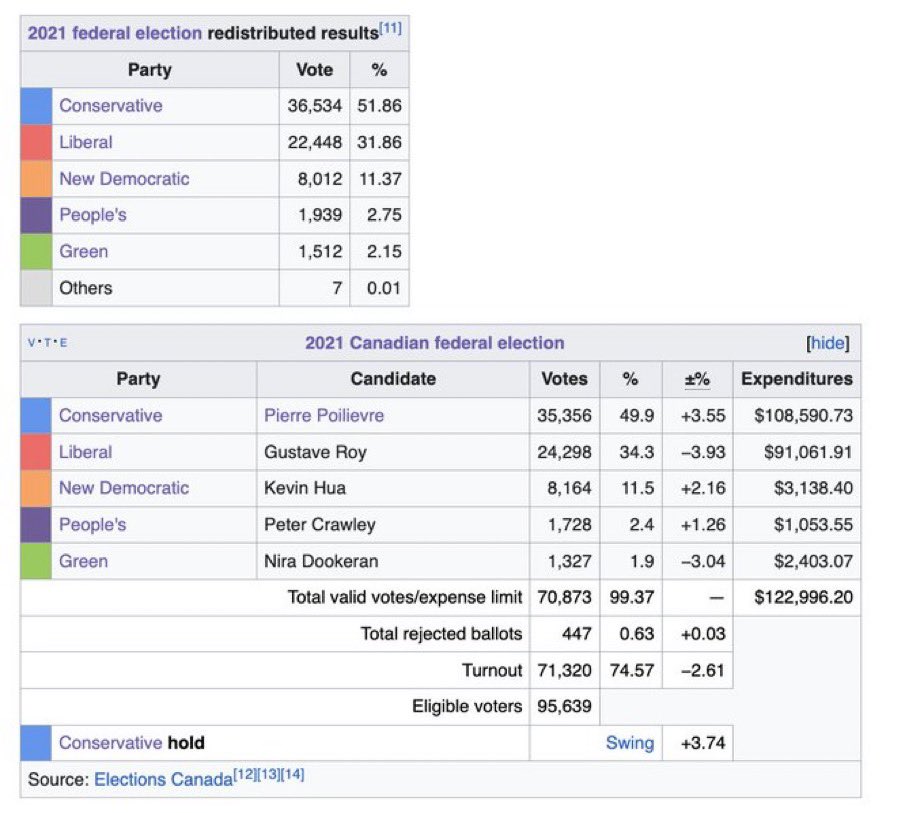Select candidate name Nira Dookeran
The image size is (924, 813).
pyautogui.click(x=321, y=561)
